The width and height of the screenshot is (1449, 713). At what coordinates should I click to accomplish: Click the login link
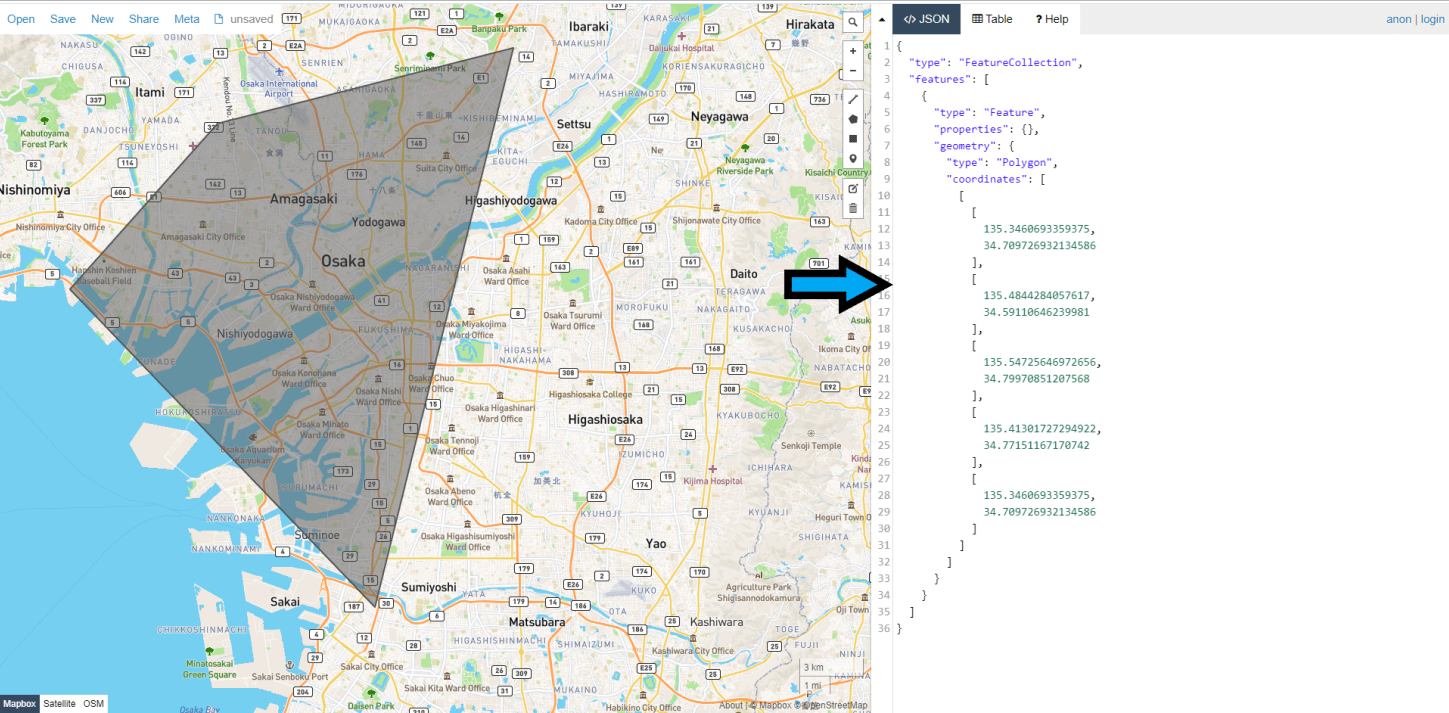(1431, 18)
